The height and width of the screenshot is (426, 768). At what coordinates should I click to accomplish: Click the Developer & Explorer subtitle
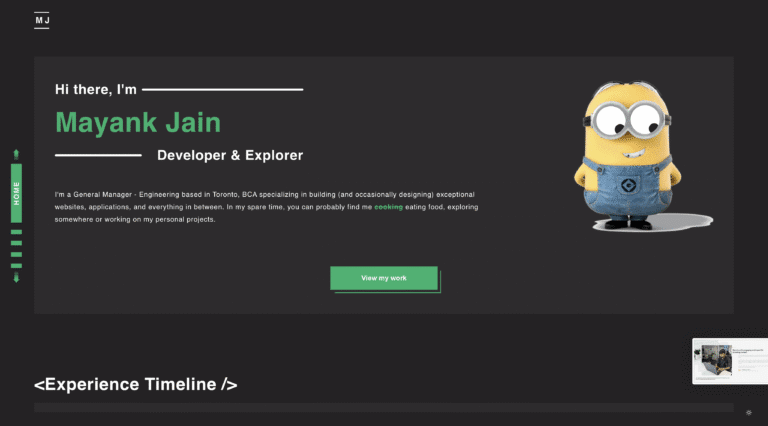(230, 156)
